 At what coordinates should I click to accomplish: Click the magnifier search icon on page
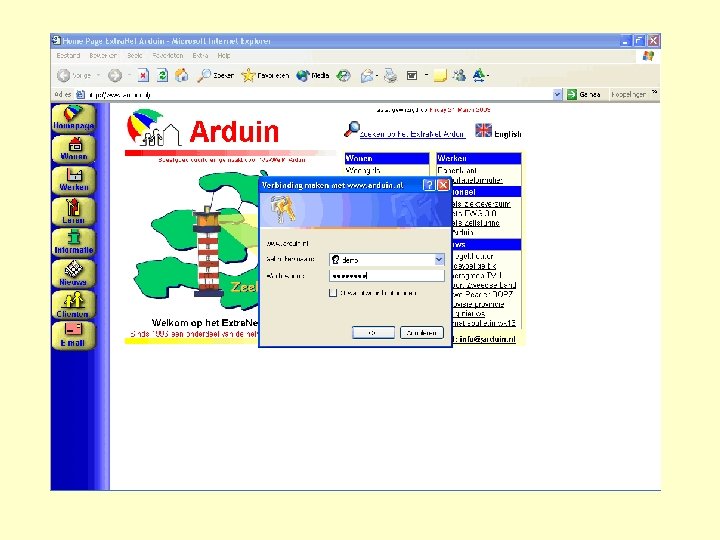coord(351,129)
